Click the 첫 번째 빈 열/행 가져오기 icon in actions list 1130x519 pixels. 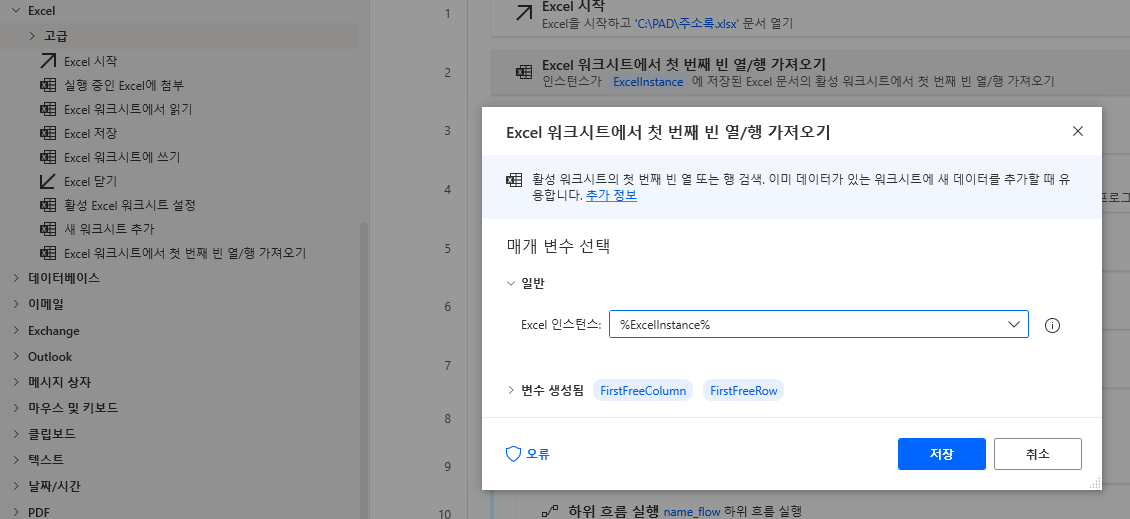(48, 253)
